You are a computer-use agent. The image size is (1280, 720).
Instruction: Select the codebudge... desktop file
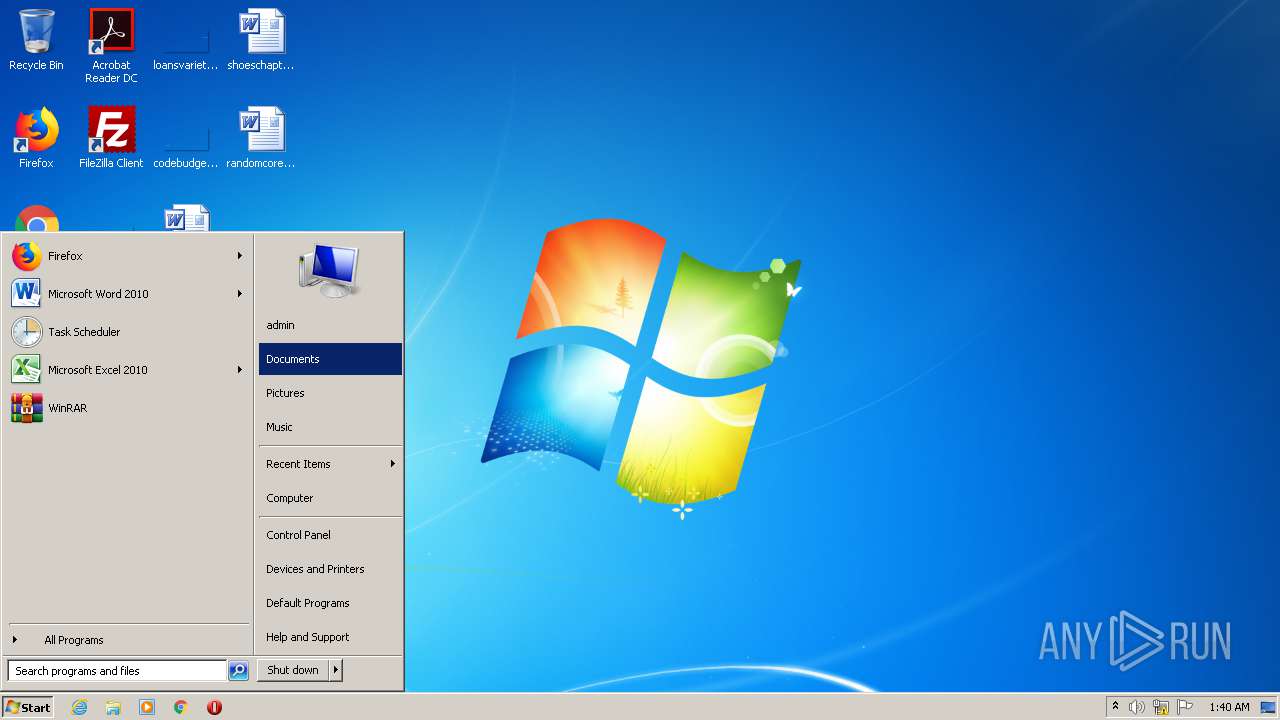click(x=186, y=138)
